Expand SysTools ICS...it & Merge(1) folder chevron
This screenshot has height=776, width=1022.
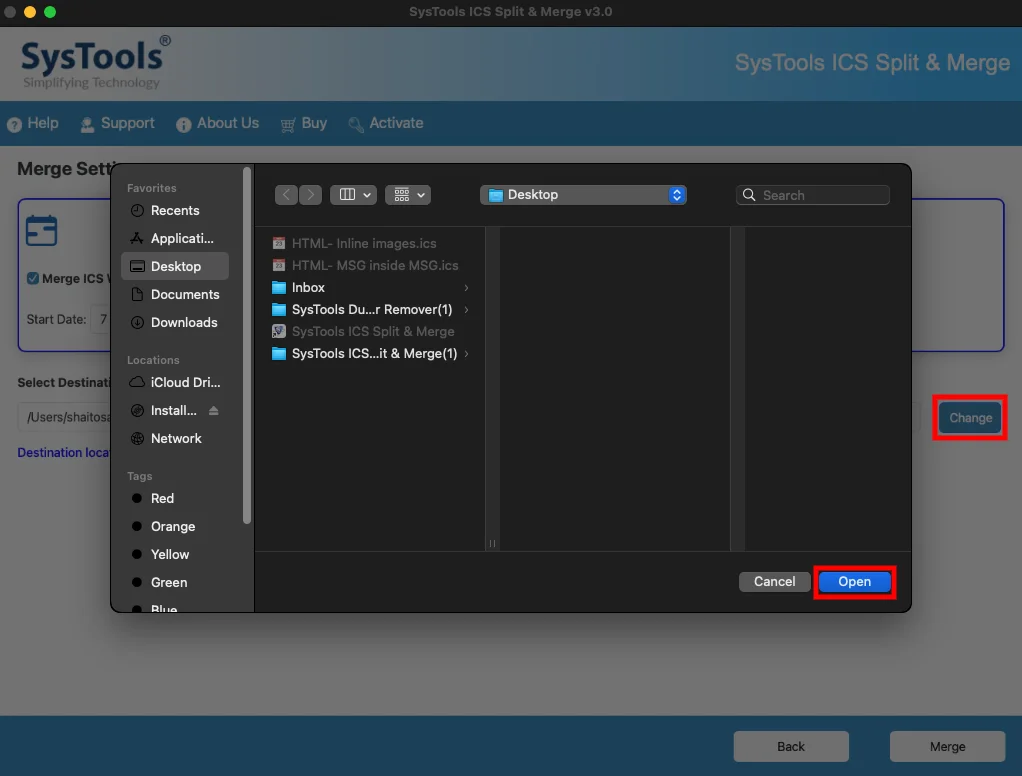pos(466,354)
